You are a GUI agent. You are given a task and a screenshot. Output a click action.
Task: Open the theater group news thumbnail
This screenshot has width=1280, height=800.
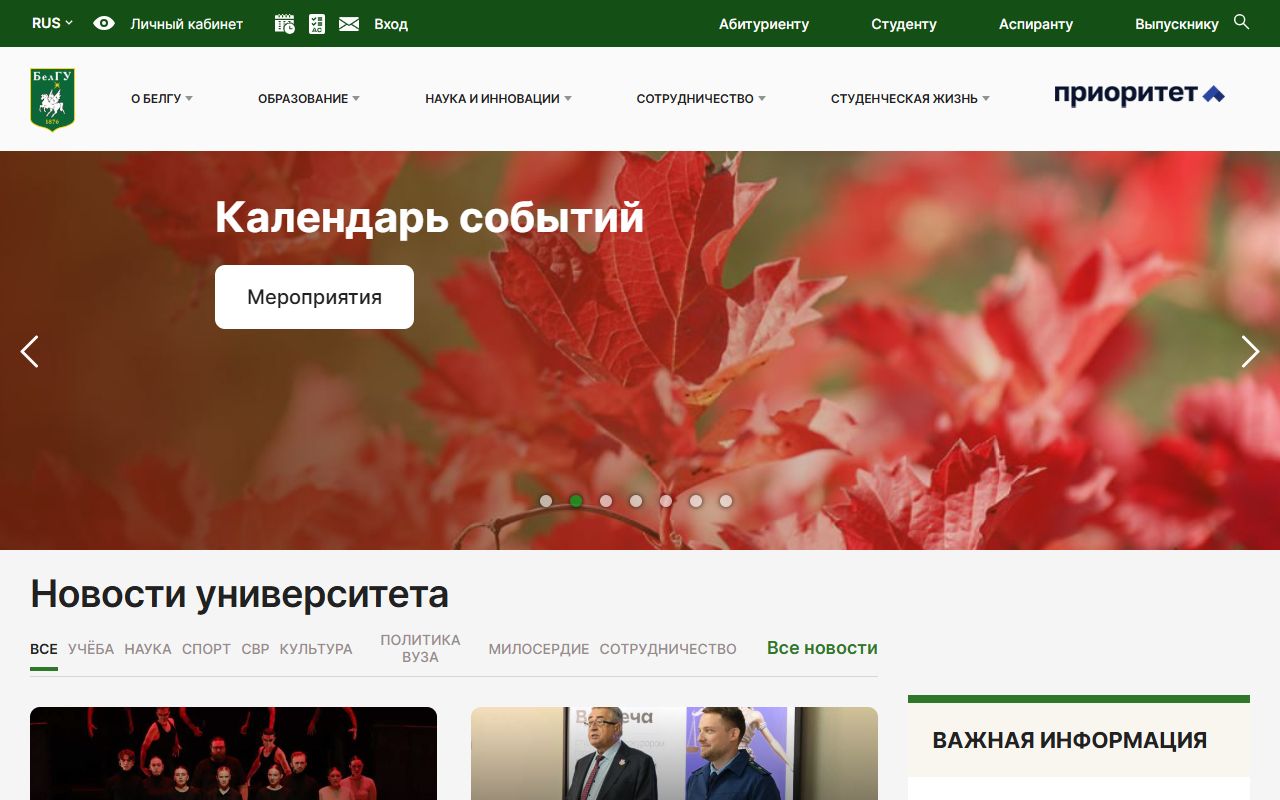pyautogui.click(x=233, y=753)
